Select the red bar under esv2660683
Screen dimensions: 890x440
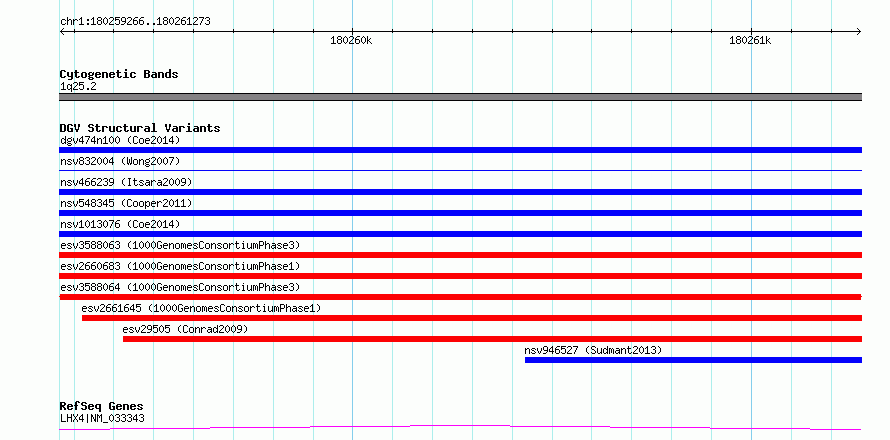tap(460, 276)
